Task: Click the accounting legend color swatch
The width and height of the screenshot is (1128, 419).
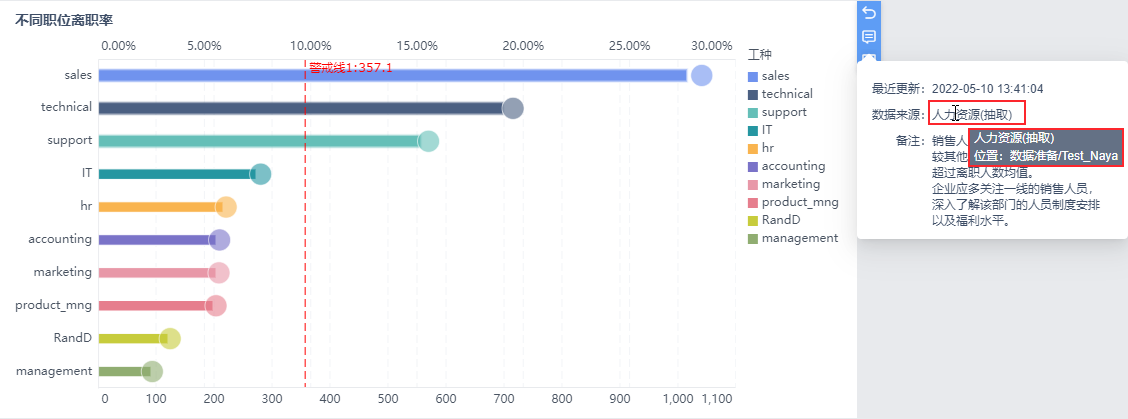Action: coord(753,166)
